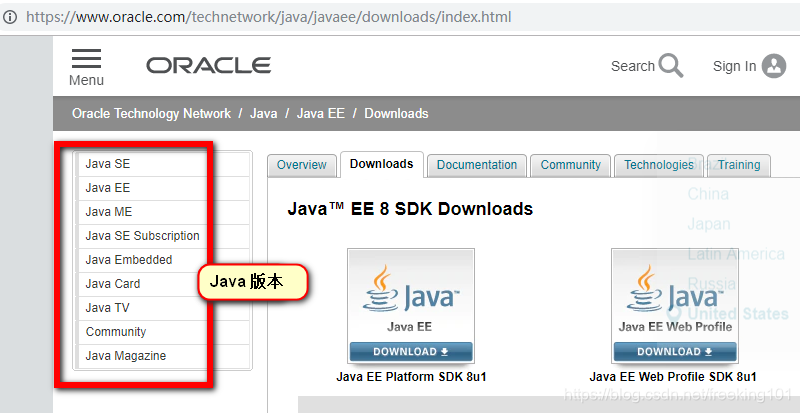Click the Java breadcrumb link
800x413 pixels.
pos(263,113)
